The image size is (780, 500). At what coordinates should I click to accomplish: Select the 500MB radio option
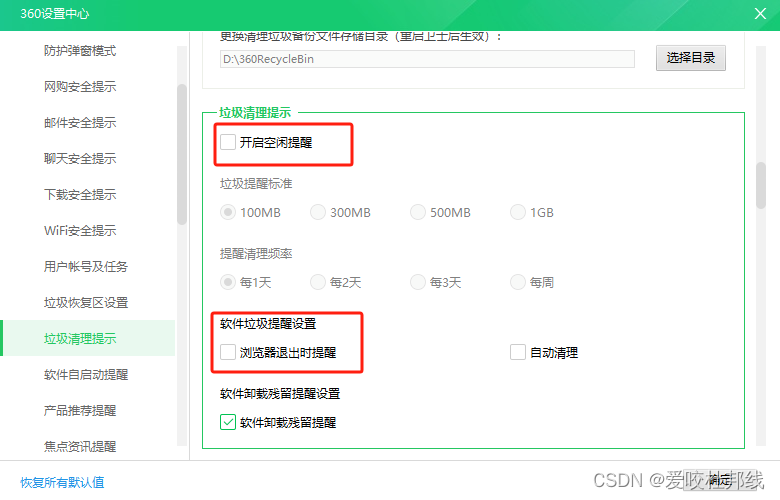click(418, 212)
